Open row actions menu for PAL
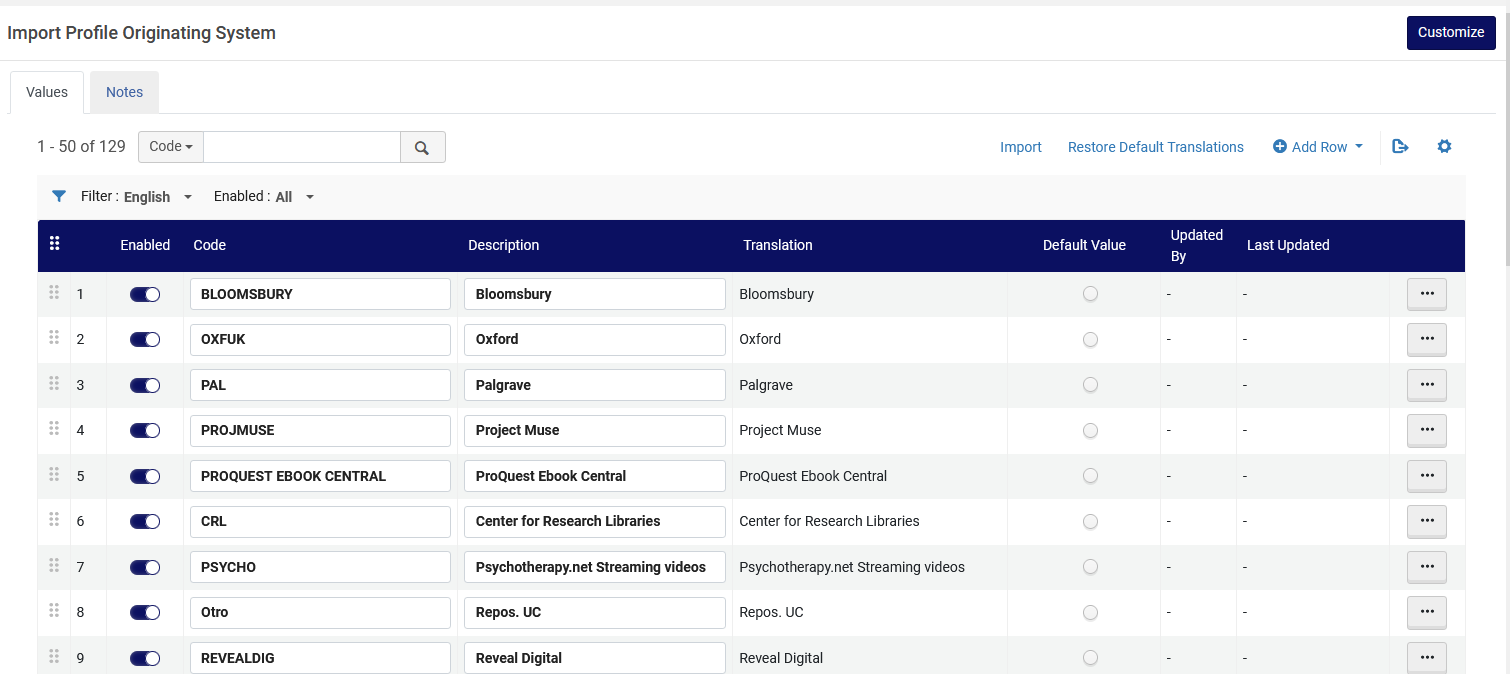The height and width of the screenshot is (674, 1510). coord(1427,385)
